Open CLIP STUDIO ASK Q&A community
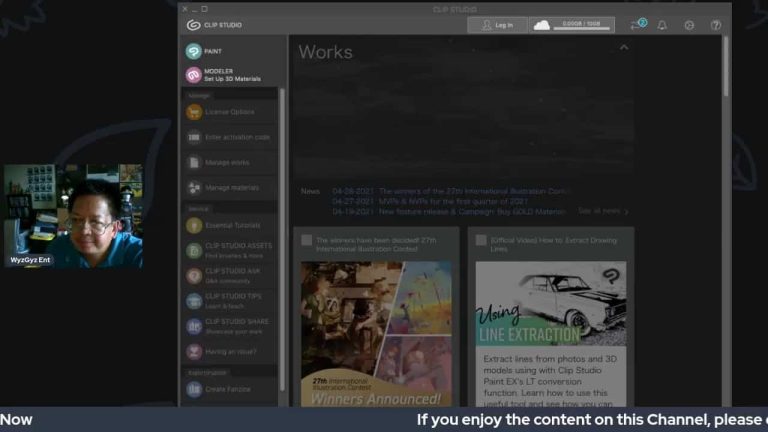Viewport: 768px width, 432px height. 232,274
